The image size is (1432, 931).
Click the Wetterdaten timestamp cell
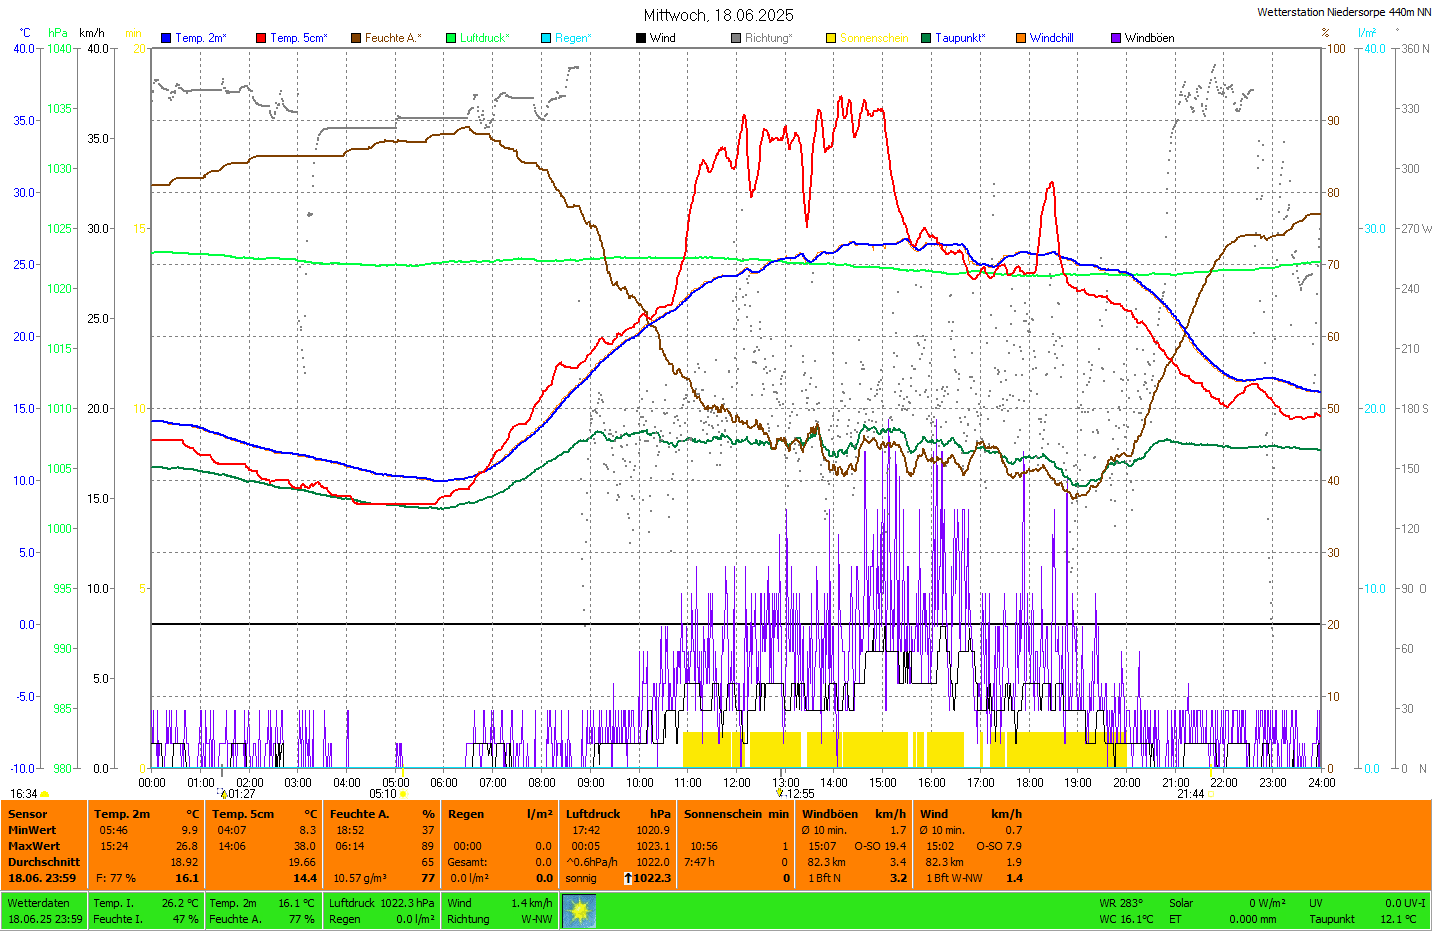tap(45, 911)
